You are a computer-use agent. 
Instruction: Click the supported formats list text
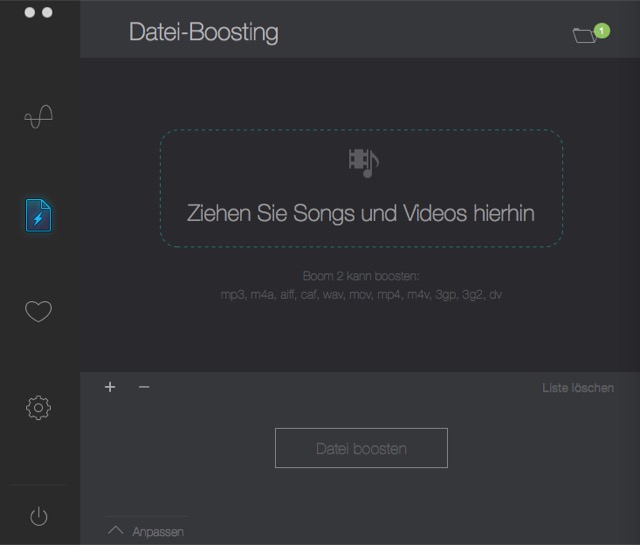[361, 295]
